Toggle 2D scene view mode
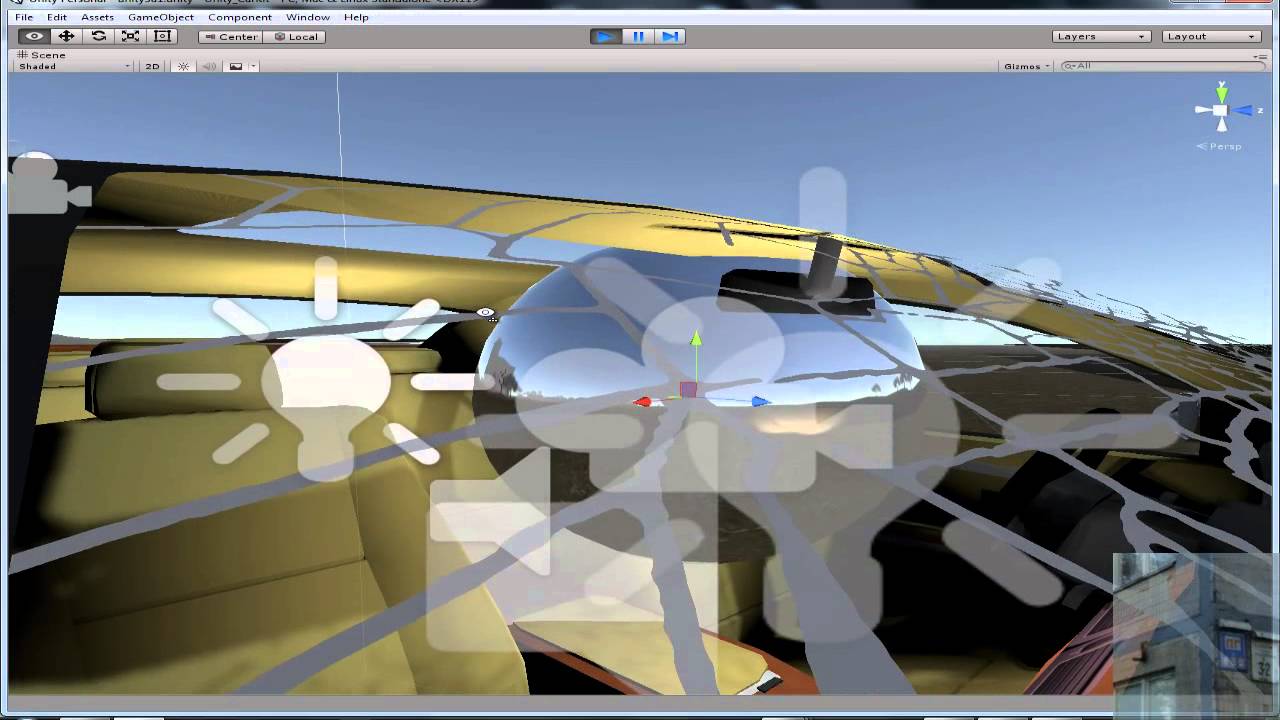 tap(152, 66)
